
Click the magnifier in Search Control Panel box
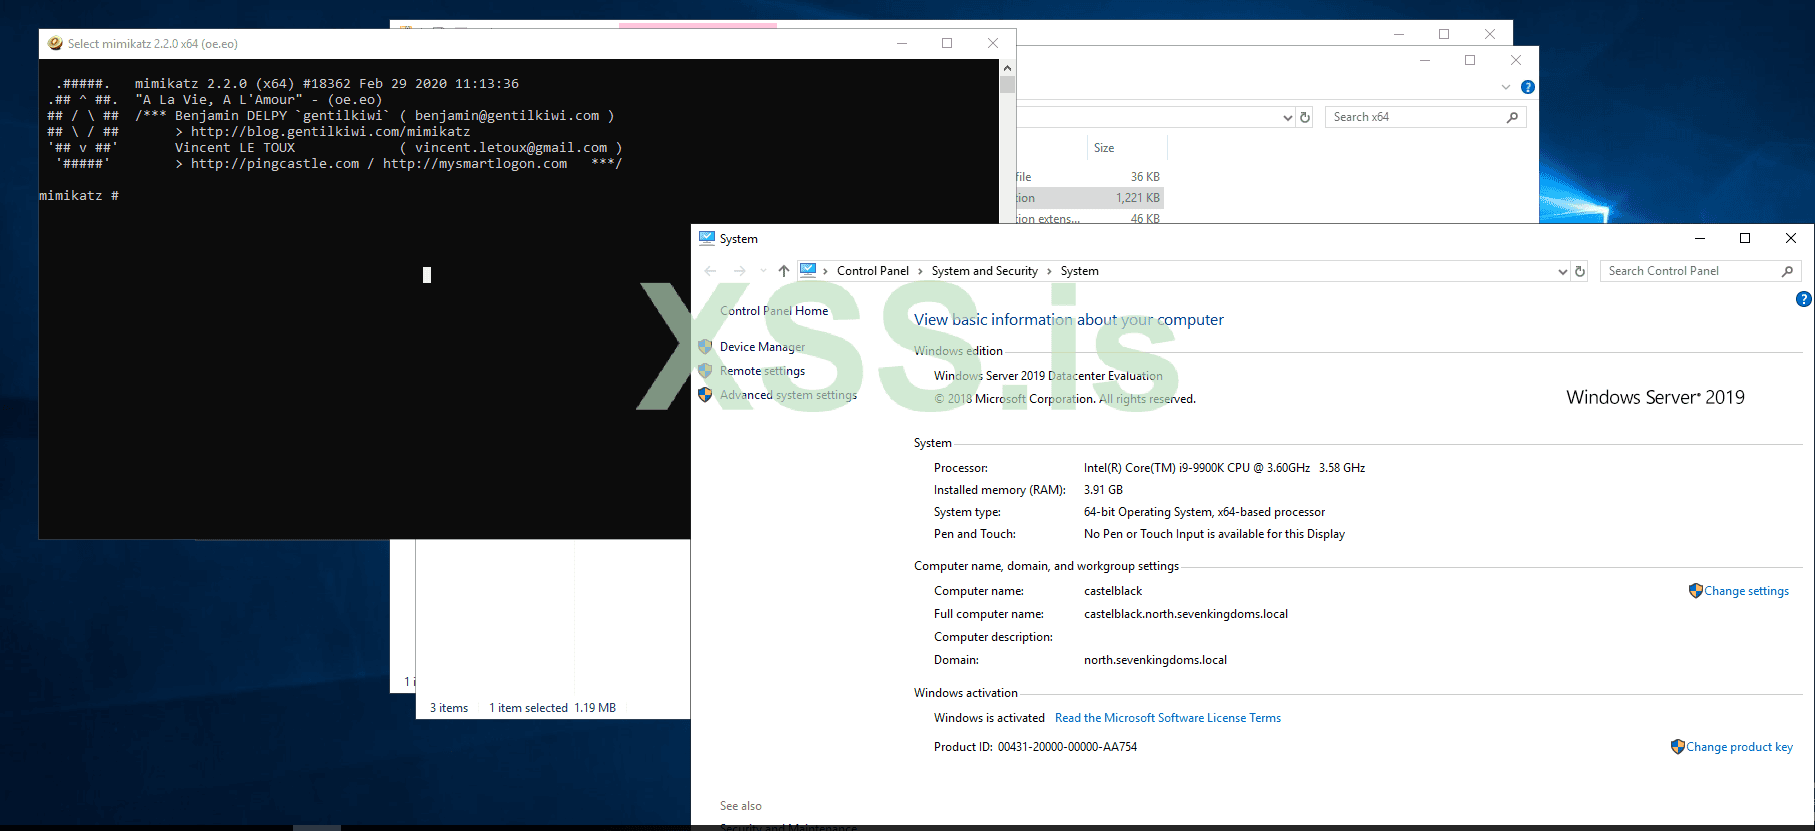coord(1788,271)
